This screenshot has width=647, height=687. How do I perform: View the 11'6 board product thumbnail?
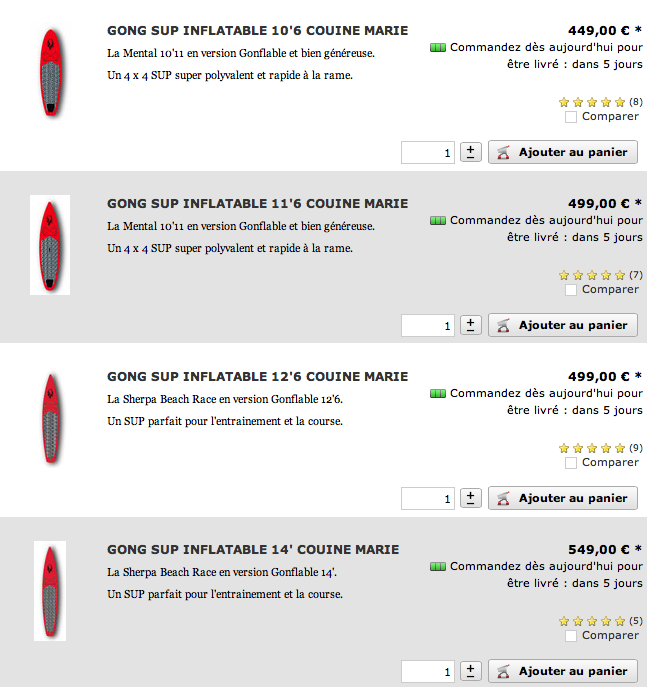click(x=50, y=245)
